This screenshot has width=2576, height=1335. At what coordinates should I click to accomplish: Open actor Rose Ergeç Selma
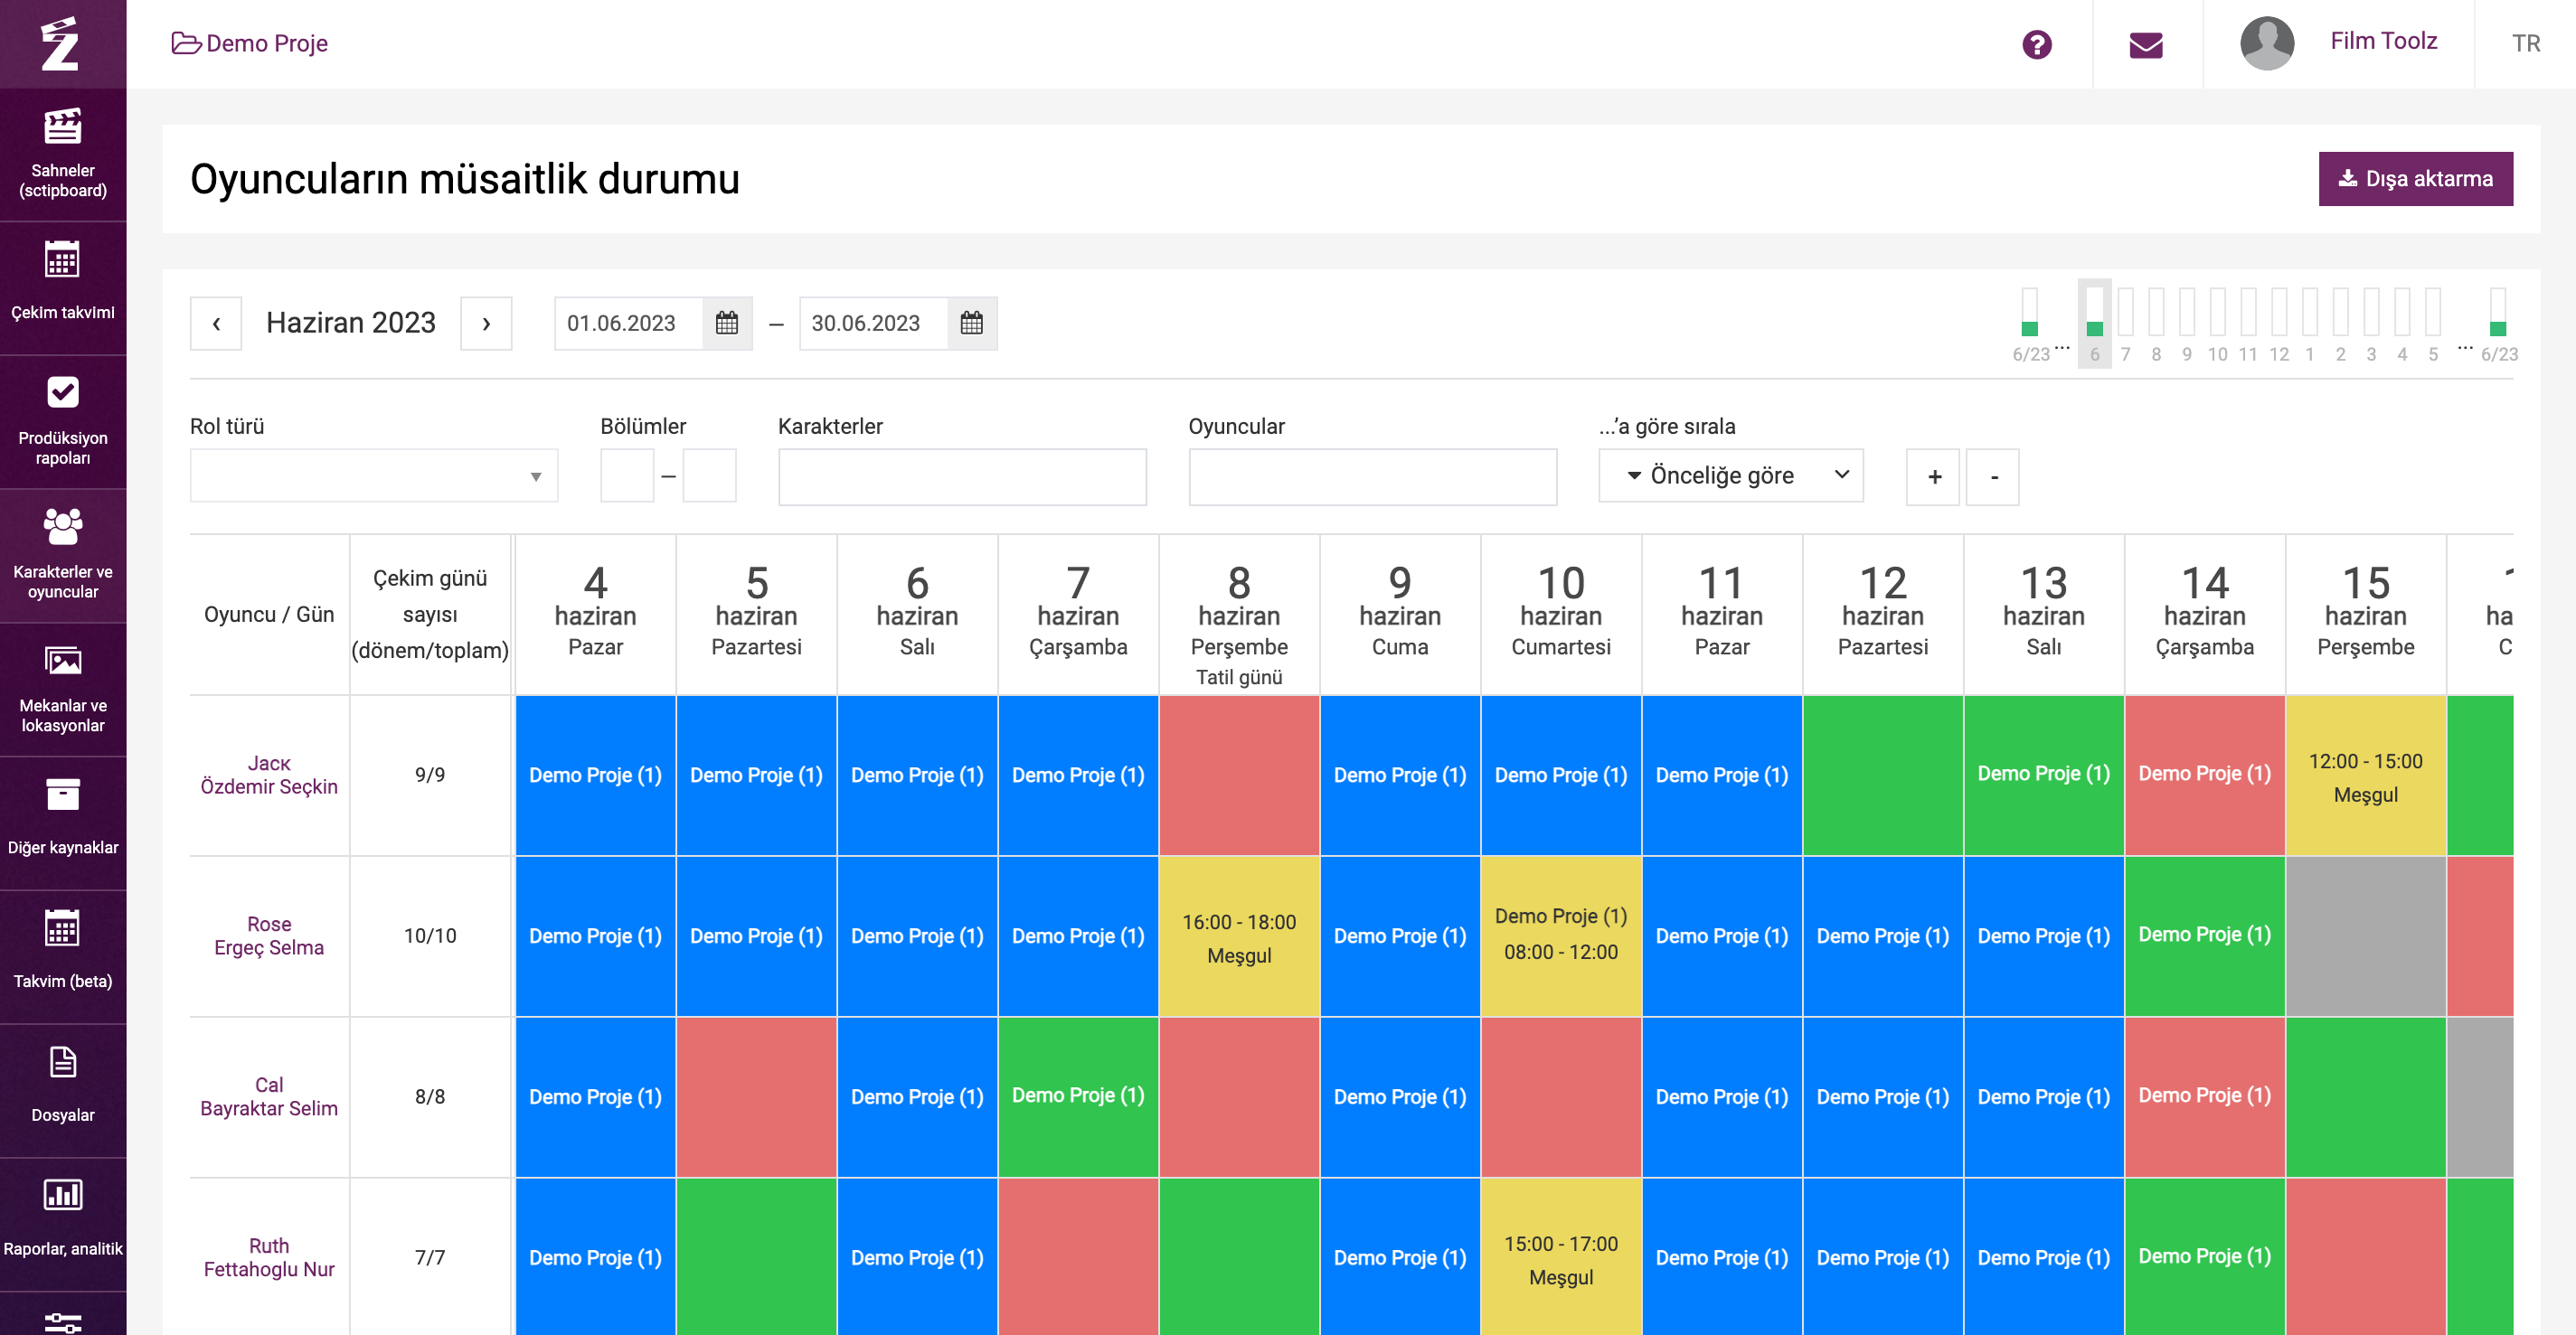click(x=269, y=936)
